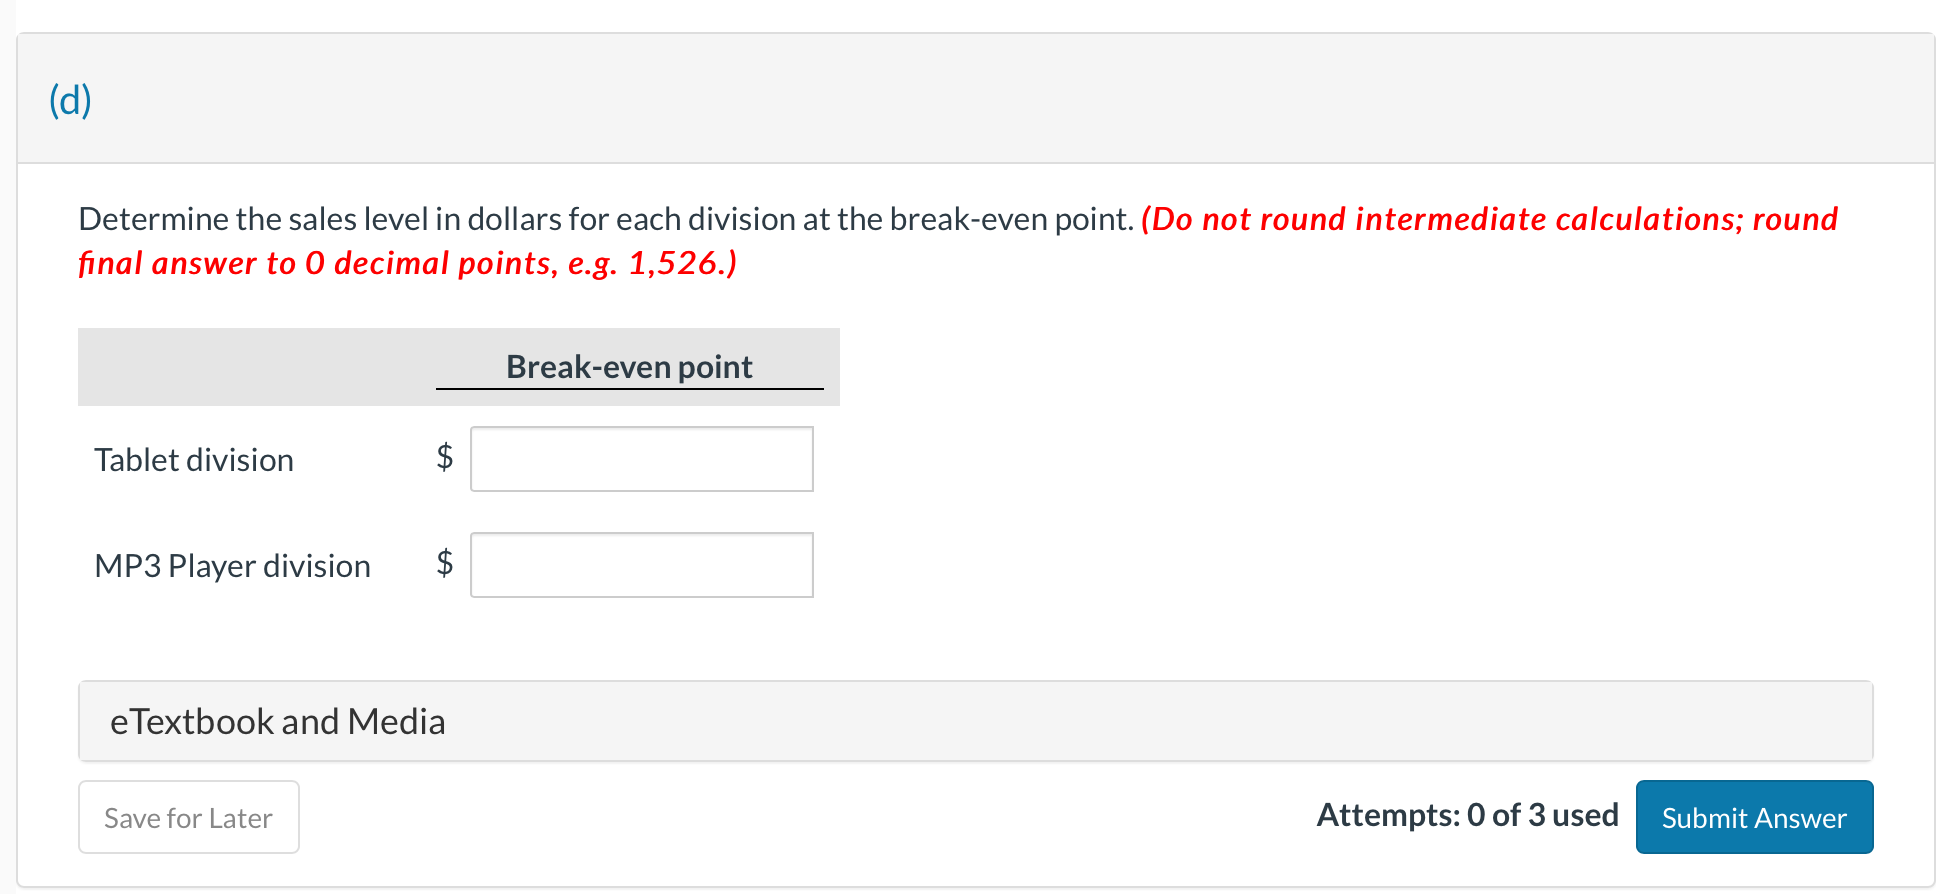The image size is (1936, 894).
Task: Select the Tablet division row label
Action: point(194,459)
